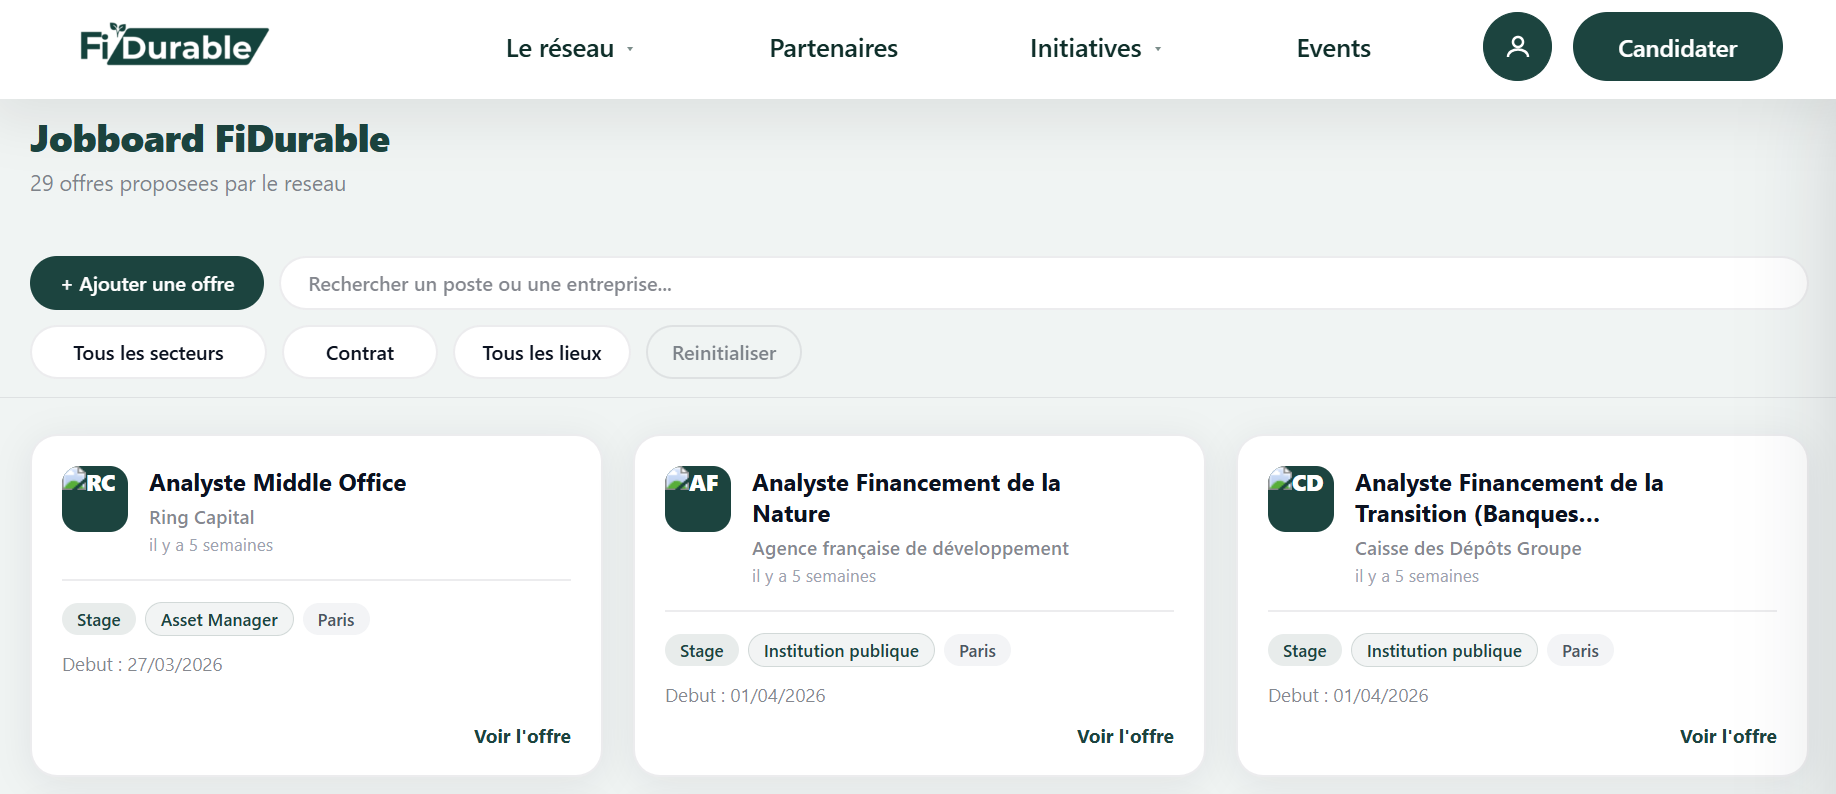This screenshot has height=794, width=1836.
Task: Reset filters with Reinitialiser
Action: (x=724, y=353)
